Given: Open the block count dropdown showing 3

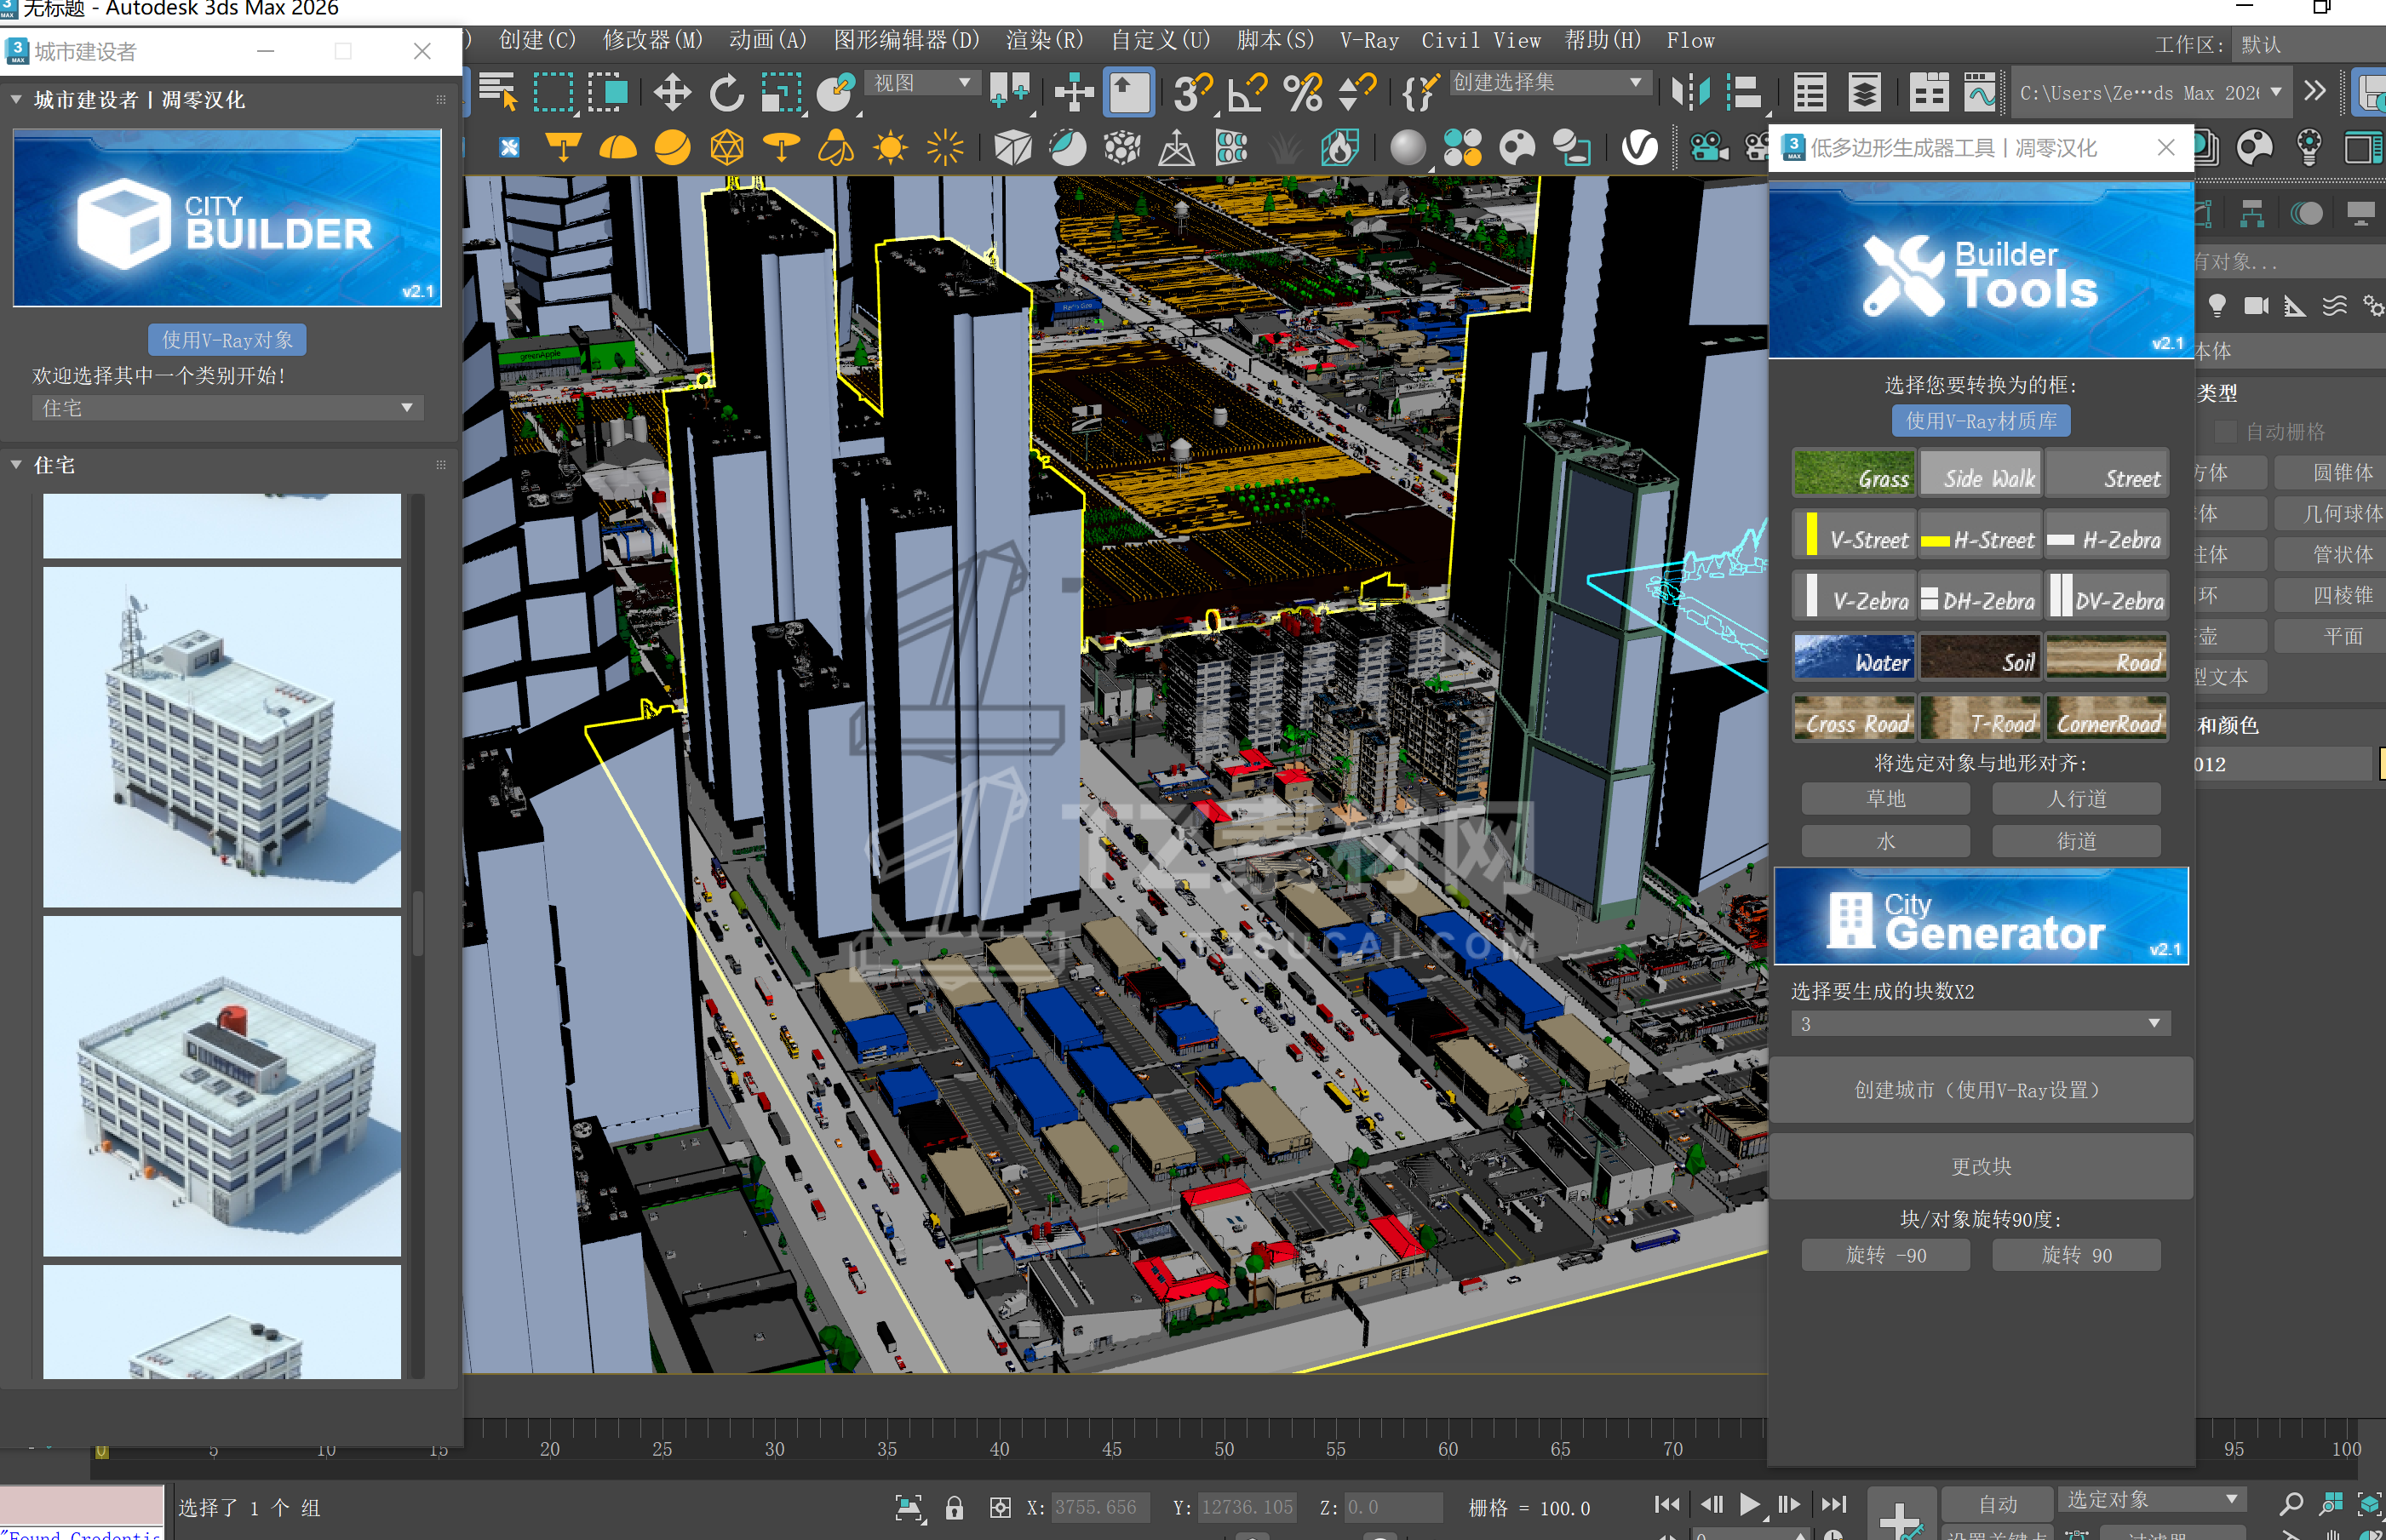Looking at the screenshot, I should (x=1980, y=1024).
